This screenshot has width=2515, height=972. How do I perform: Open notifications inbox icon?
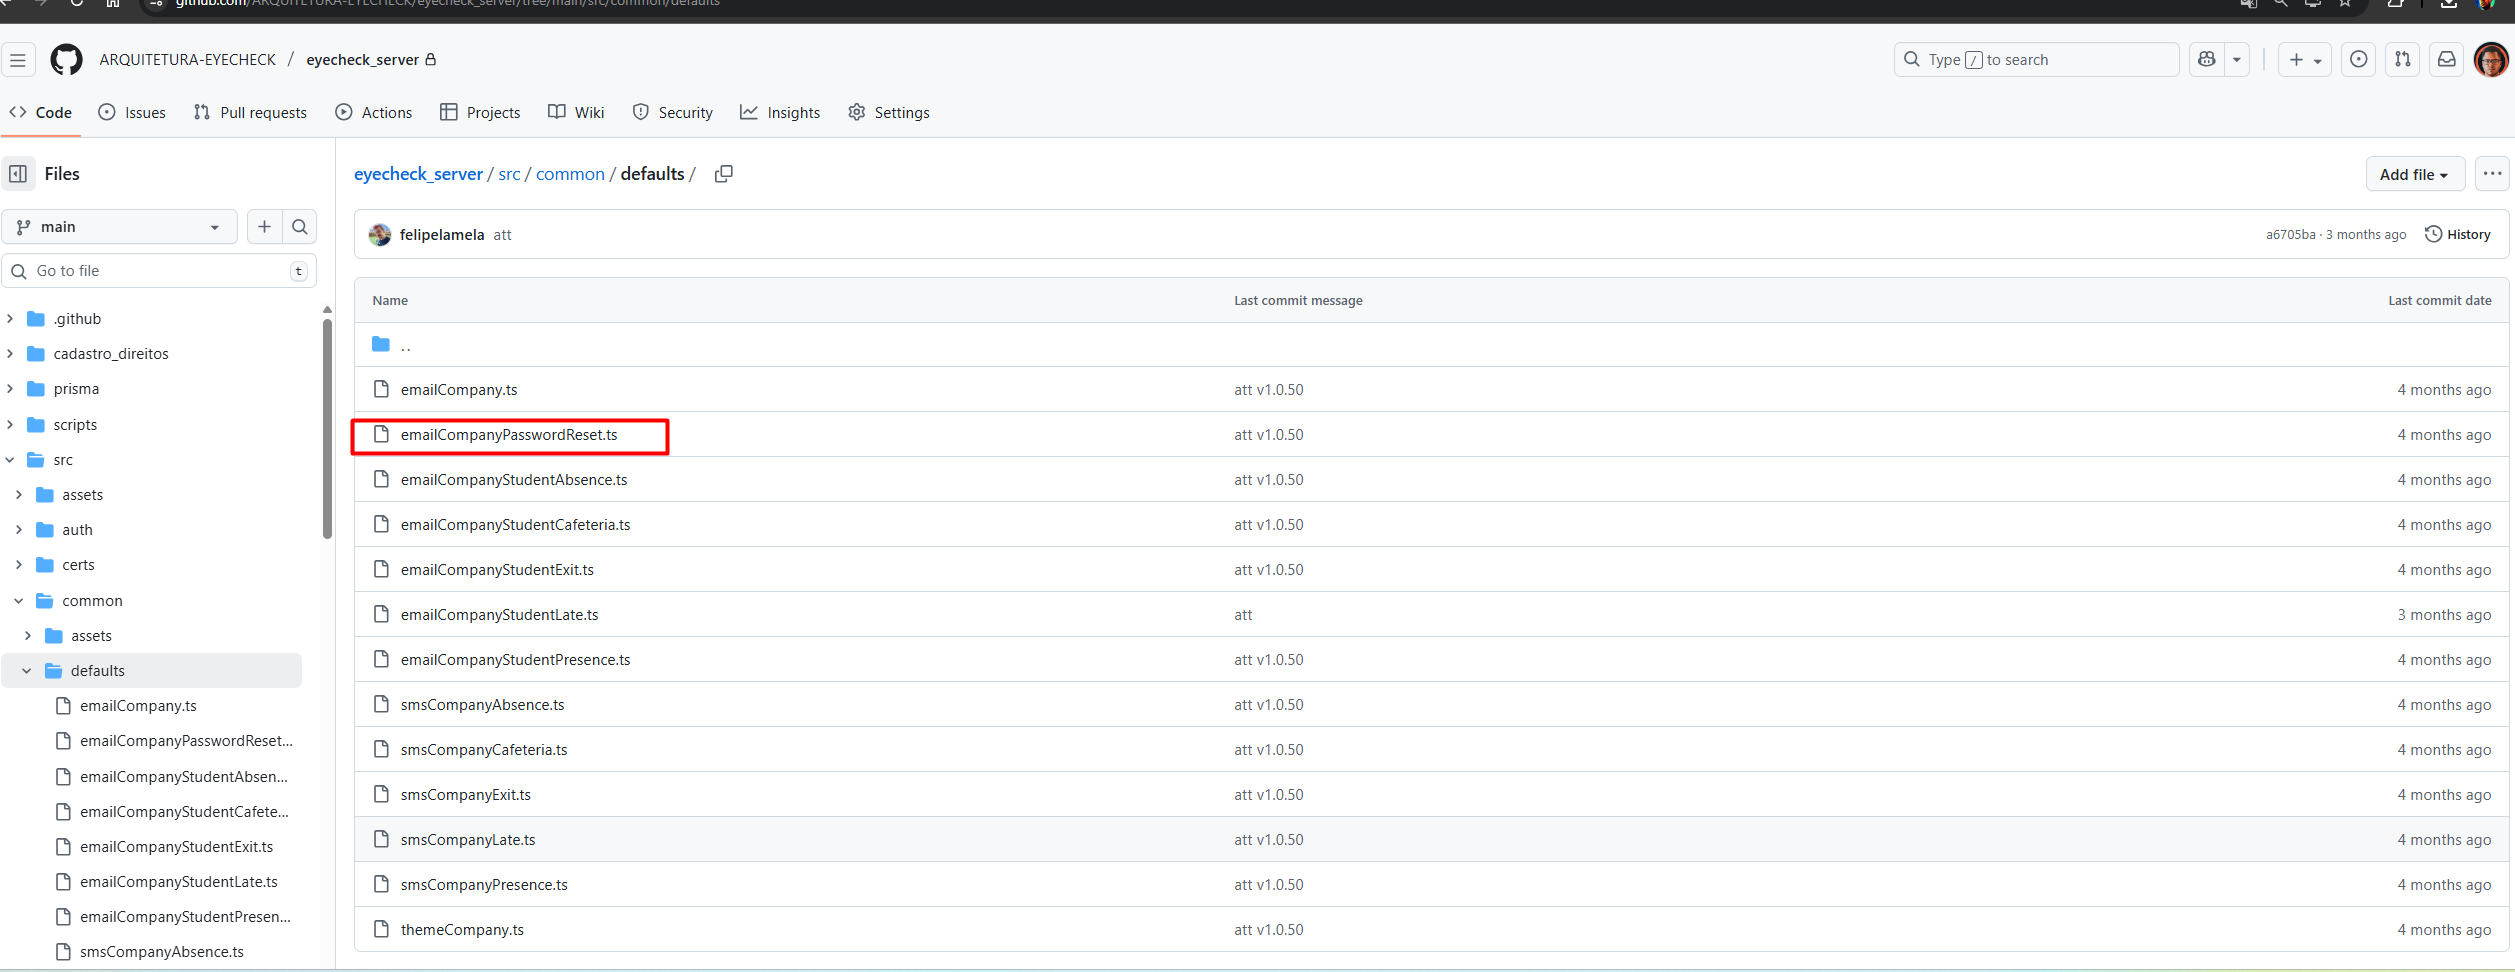pyautogui.click(x=2446, y=60)
